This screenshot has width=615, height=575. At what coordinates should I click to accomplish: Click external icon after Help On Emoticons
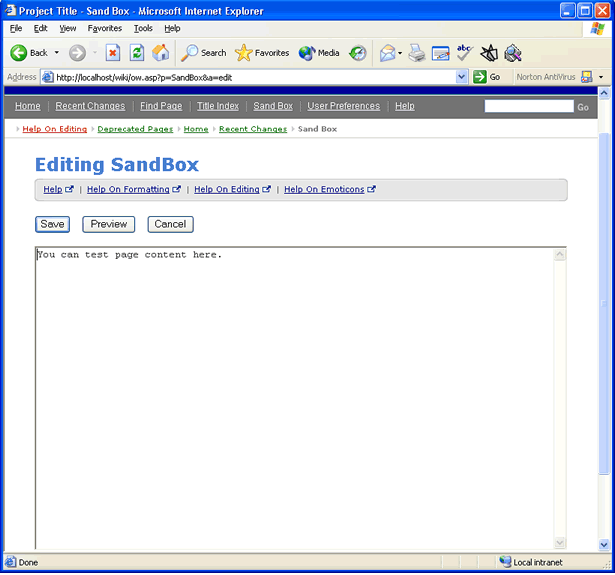(x=371, y=189)
